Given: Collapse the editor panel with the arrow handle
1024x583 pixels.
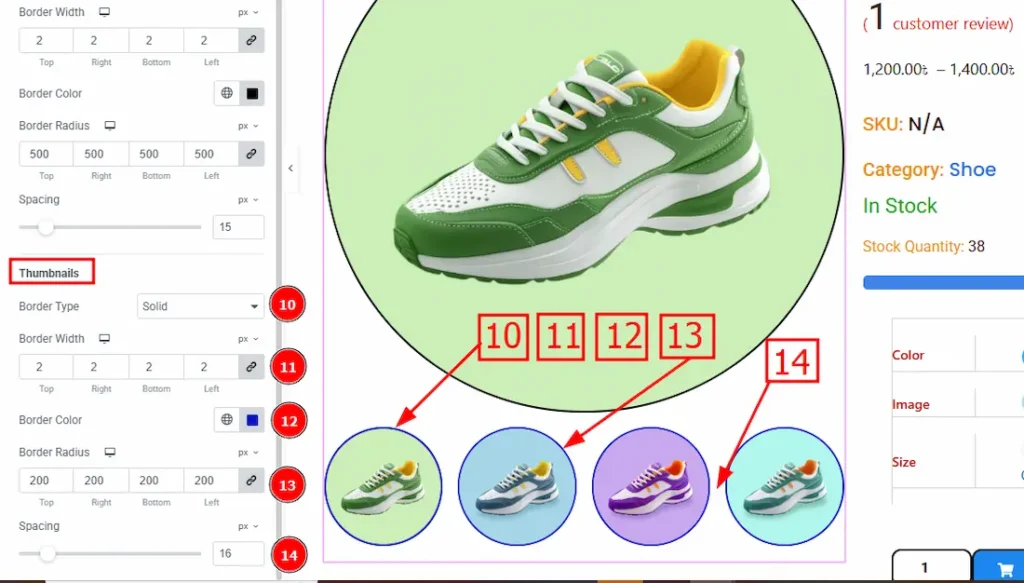Looking at the screenshot, I should point(290,168).
